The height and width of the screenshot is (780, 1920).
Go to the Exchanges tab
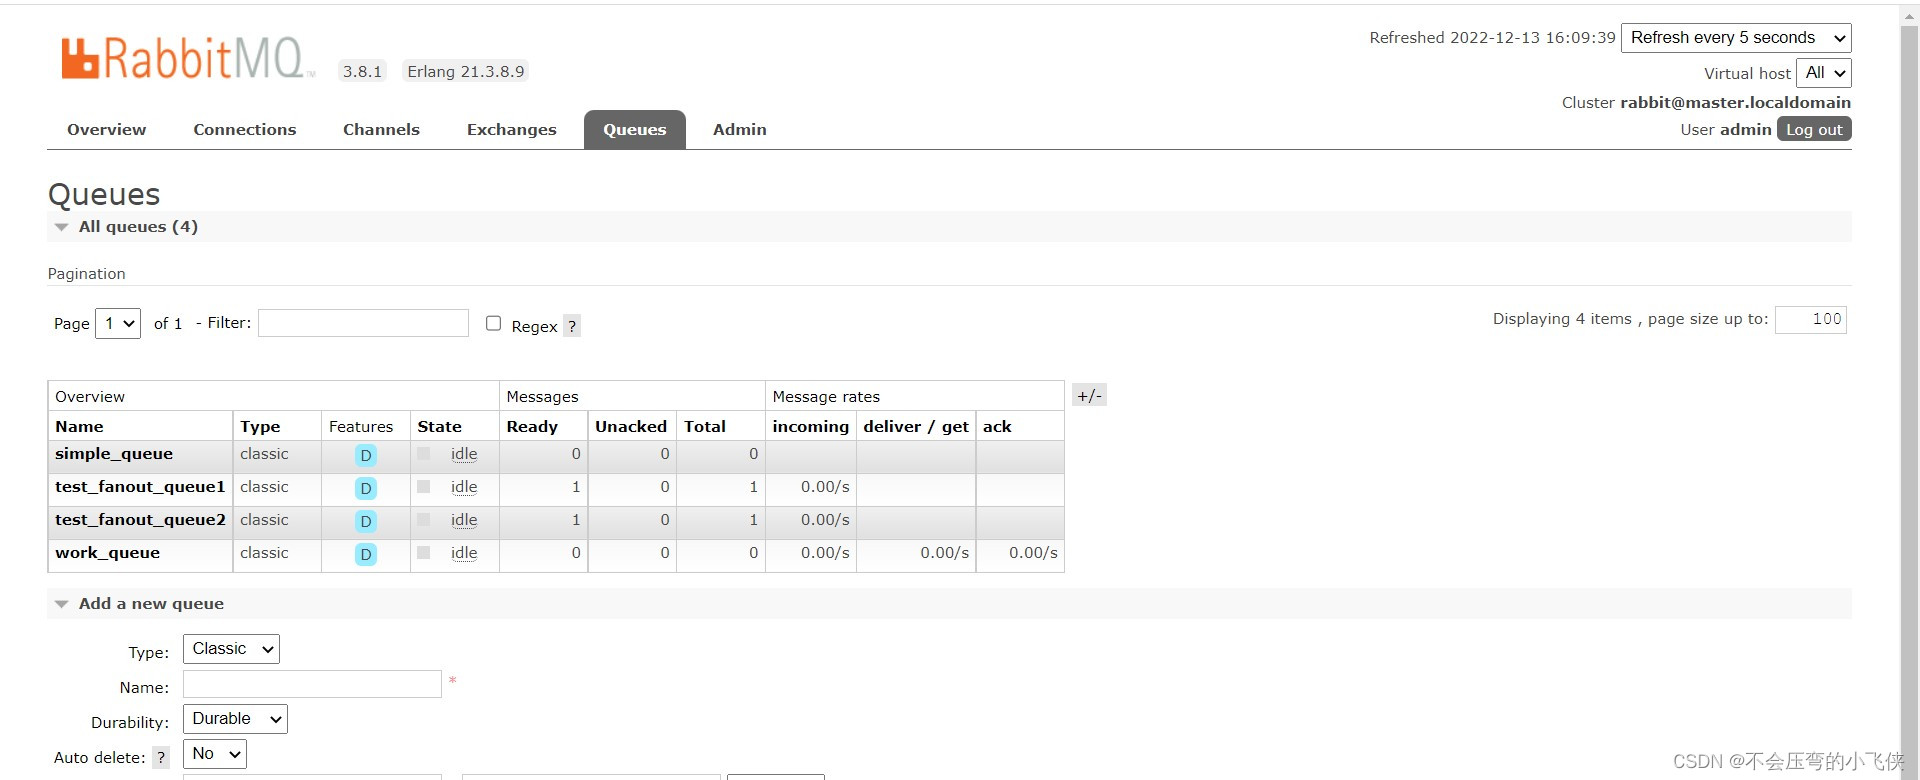pyautogui.click(x=512, y=130)
